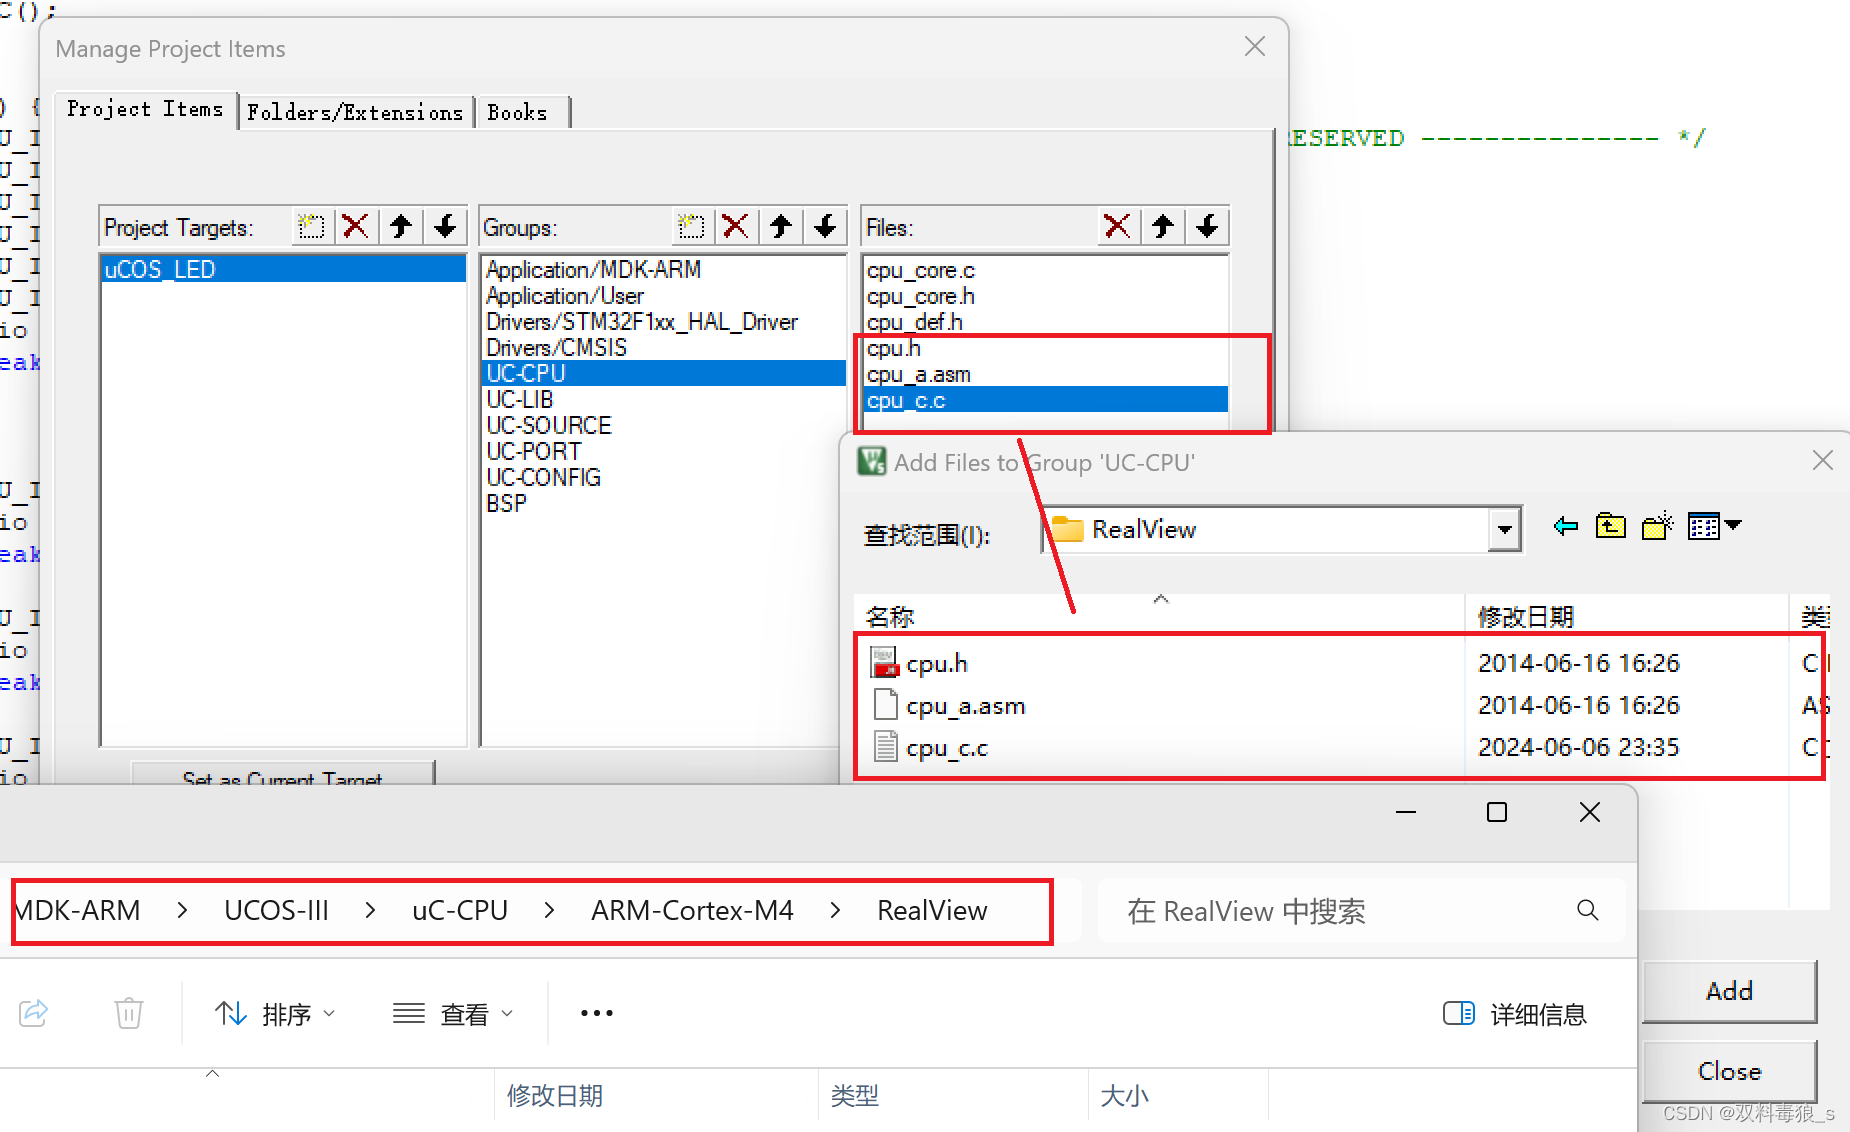Screen dimensions: 1850x1132
Task: Move the selected Group up
Action: point(780,227)
